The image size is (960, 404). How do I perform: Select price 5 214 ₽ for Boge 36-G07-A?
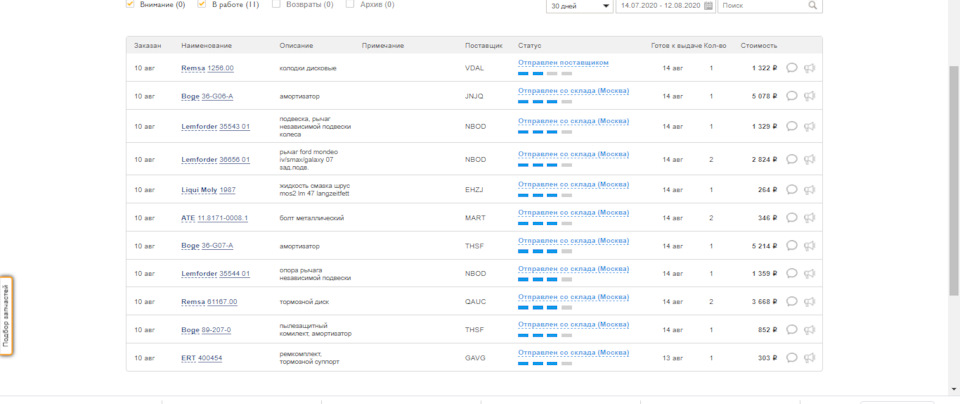pos(764,246)
